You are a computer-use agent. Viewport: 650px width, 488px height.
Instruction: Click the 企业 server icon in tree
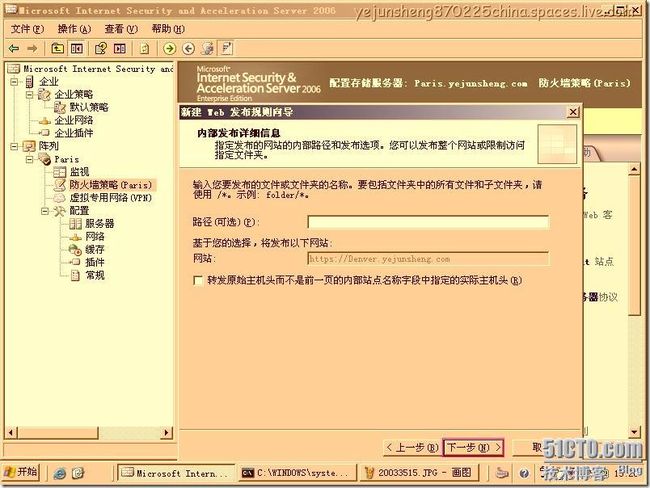29,82
